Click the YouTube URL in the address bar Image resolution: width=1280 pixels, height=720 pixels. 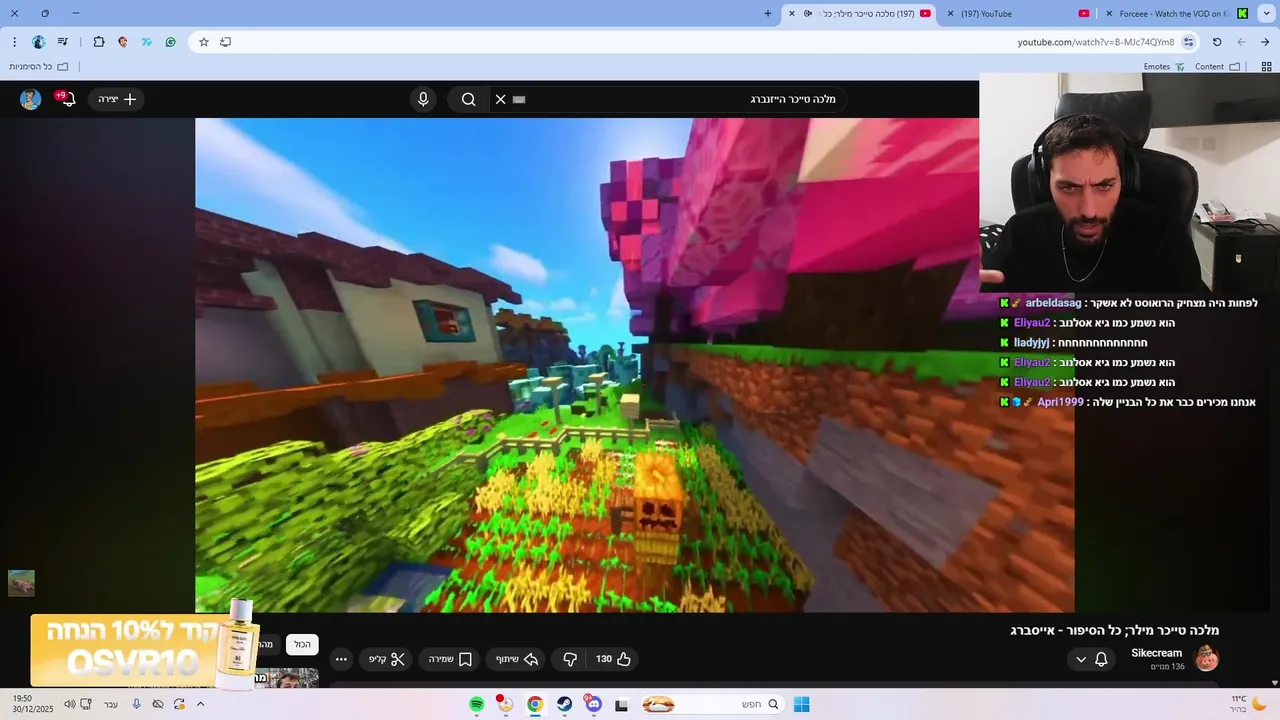(1096, 42)
